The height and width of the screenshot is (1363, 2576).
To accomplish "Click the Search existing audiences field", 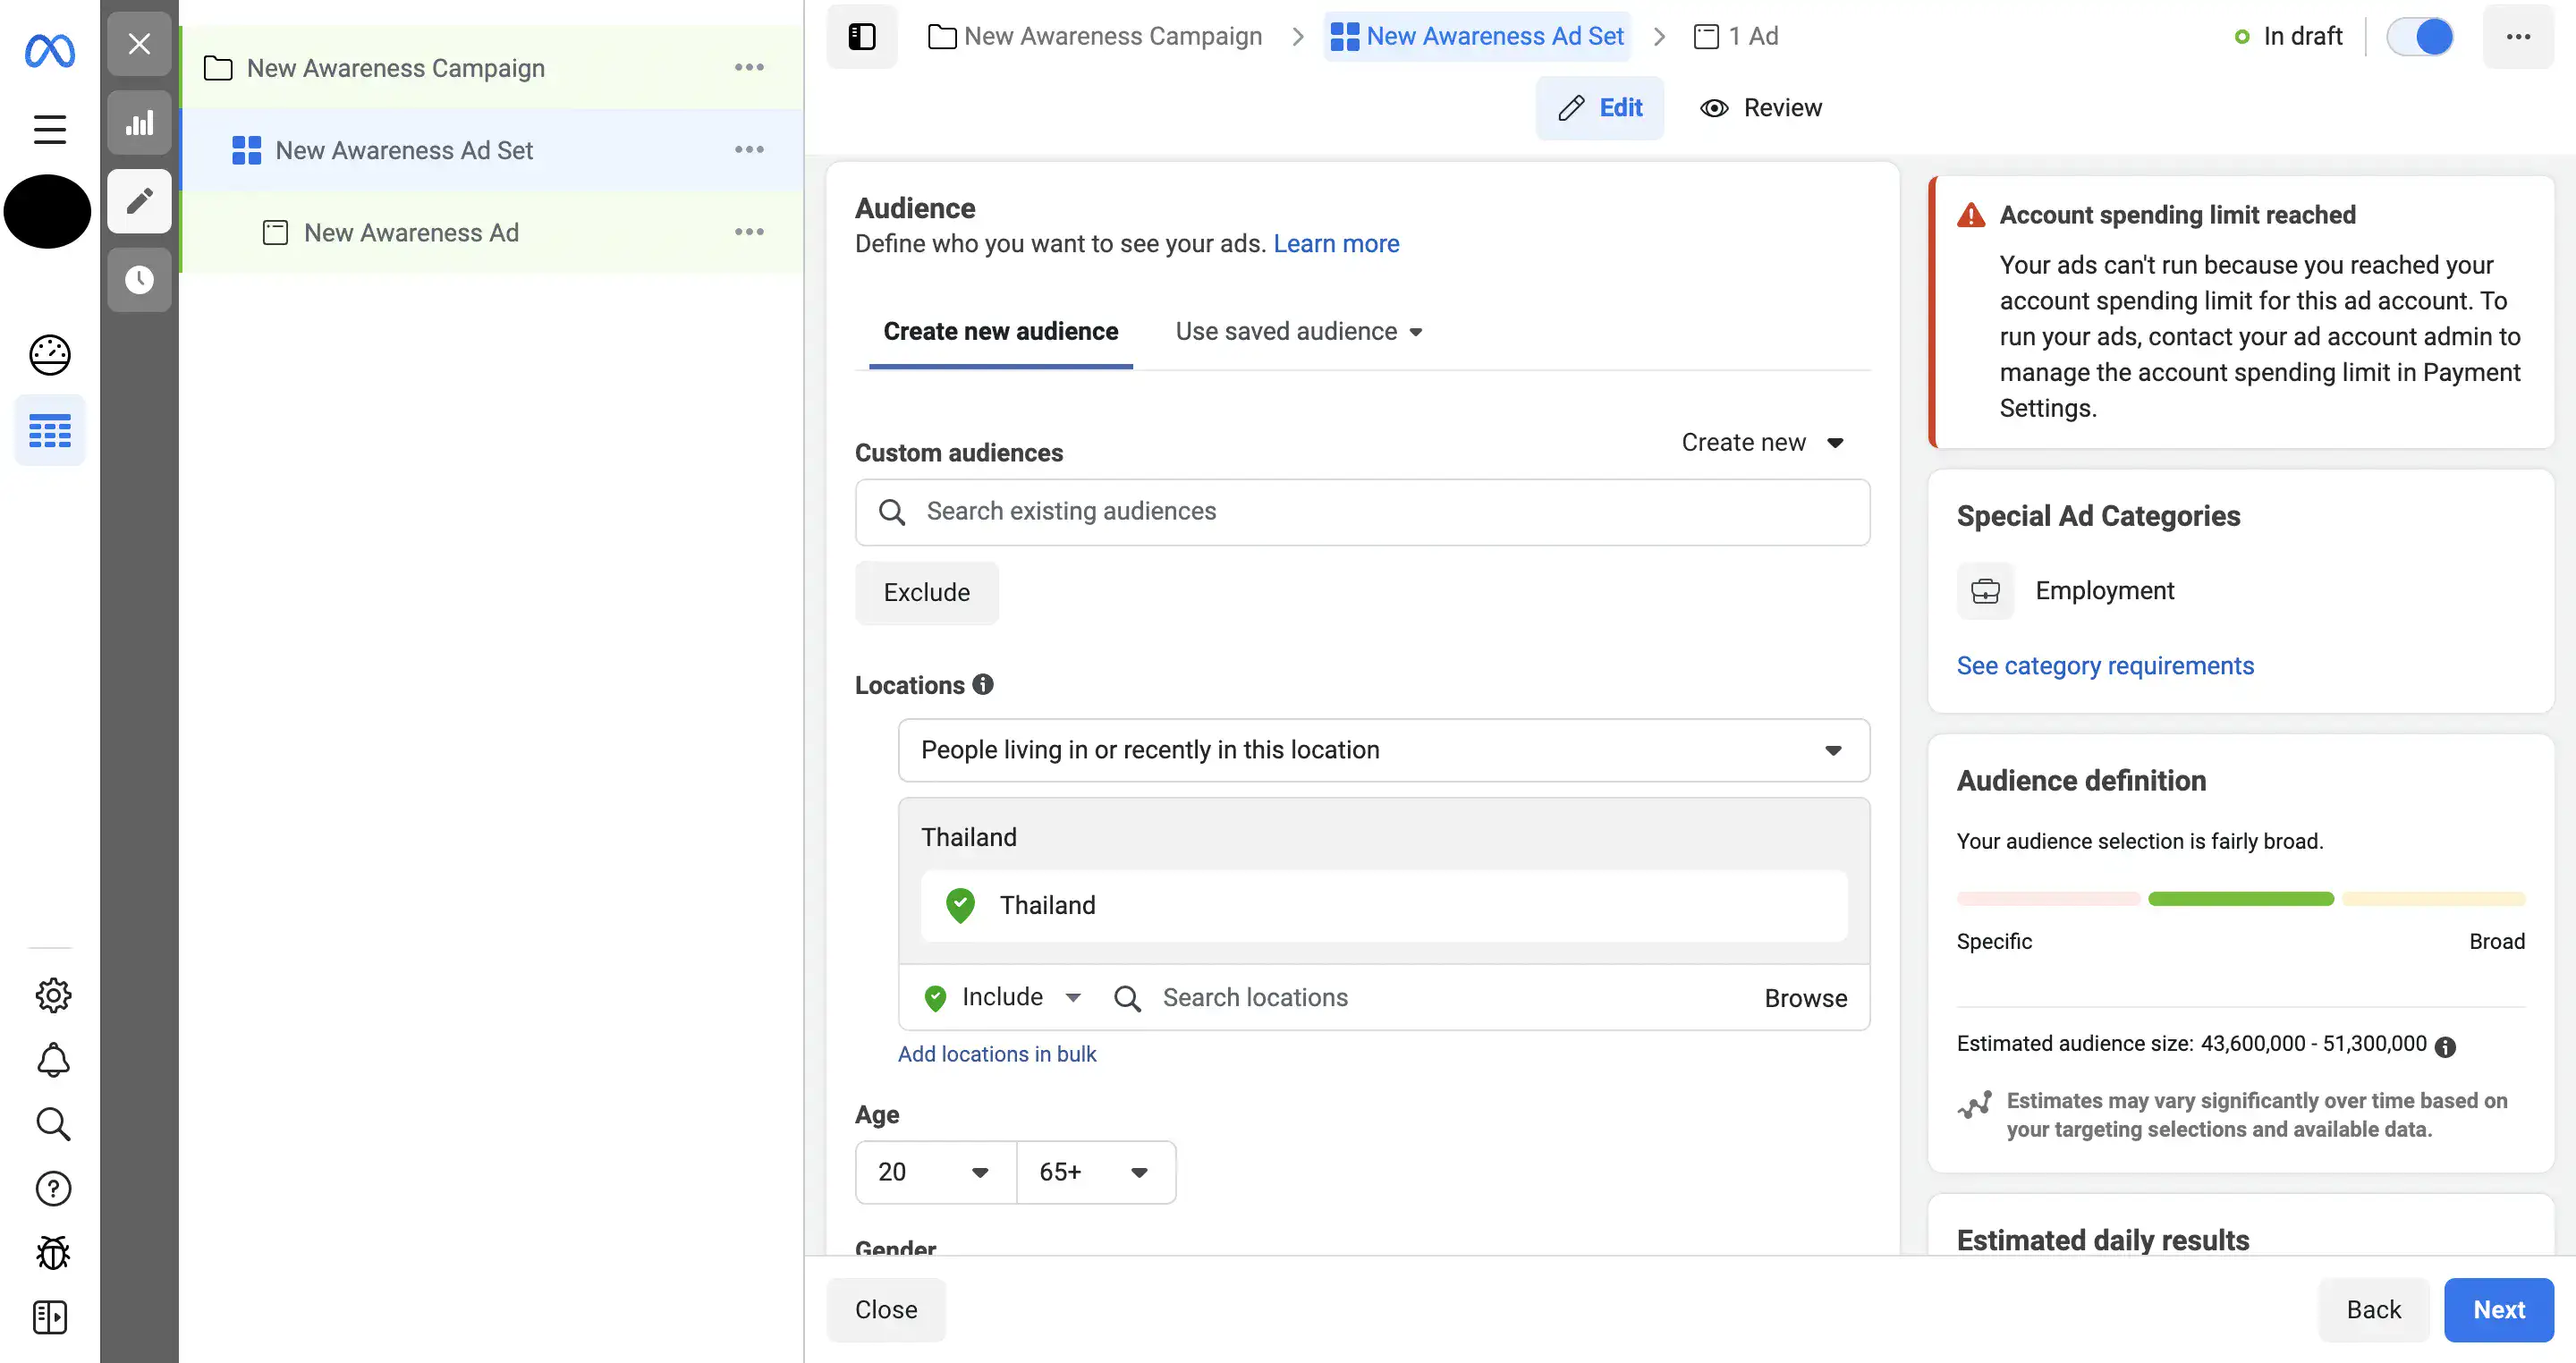I will (x=1361, y=512).
